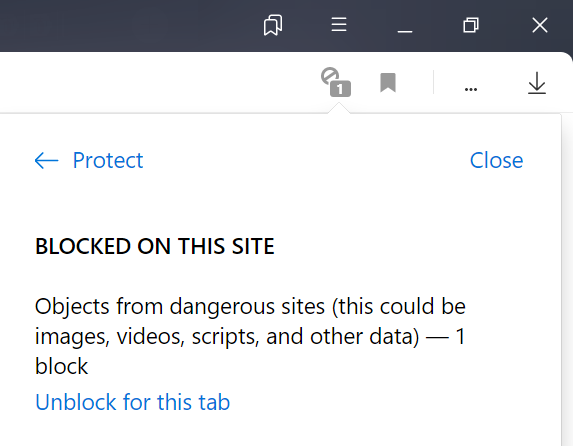Go back using the left arrow icon
This screenshot has width=573, height=446.
[x=46, y=160]
